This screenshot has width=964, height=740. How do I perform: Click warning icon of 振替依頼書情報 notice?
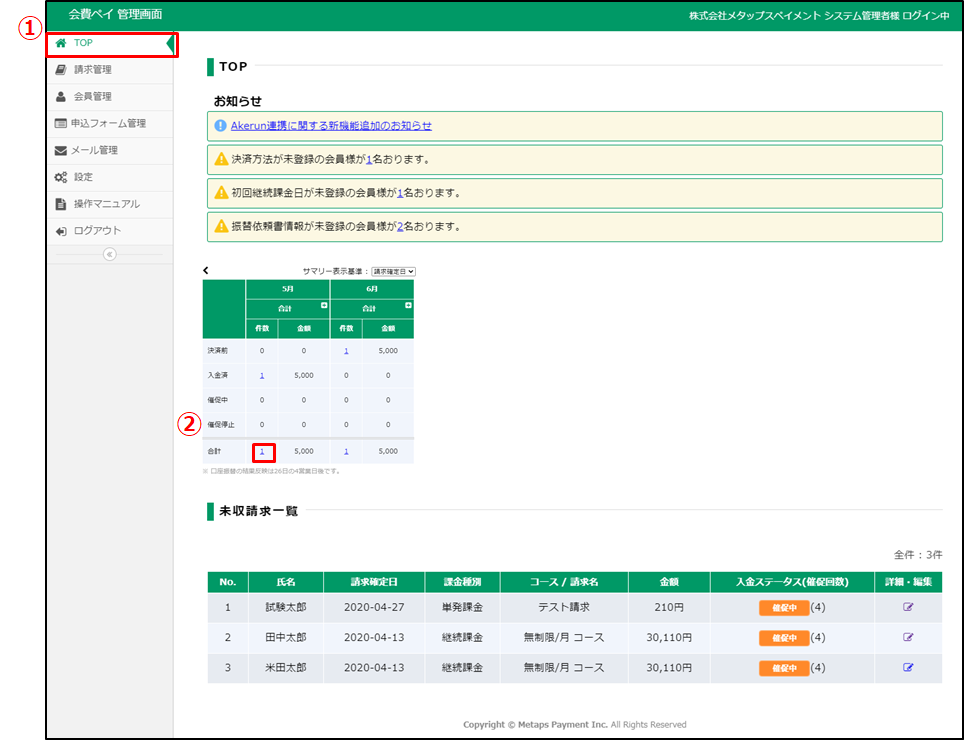221,226
